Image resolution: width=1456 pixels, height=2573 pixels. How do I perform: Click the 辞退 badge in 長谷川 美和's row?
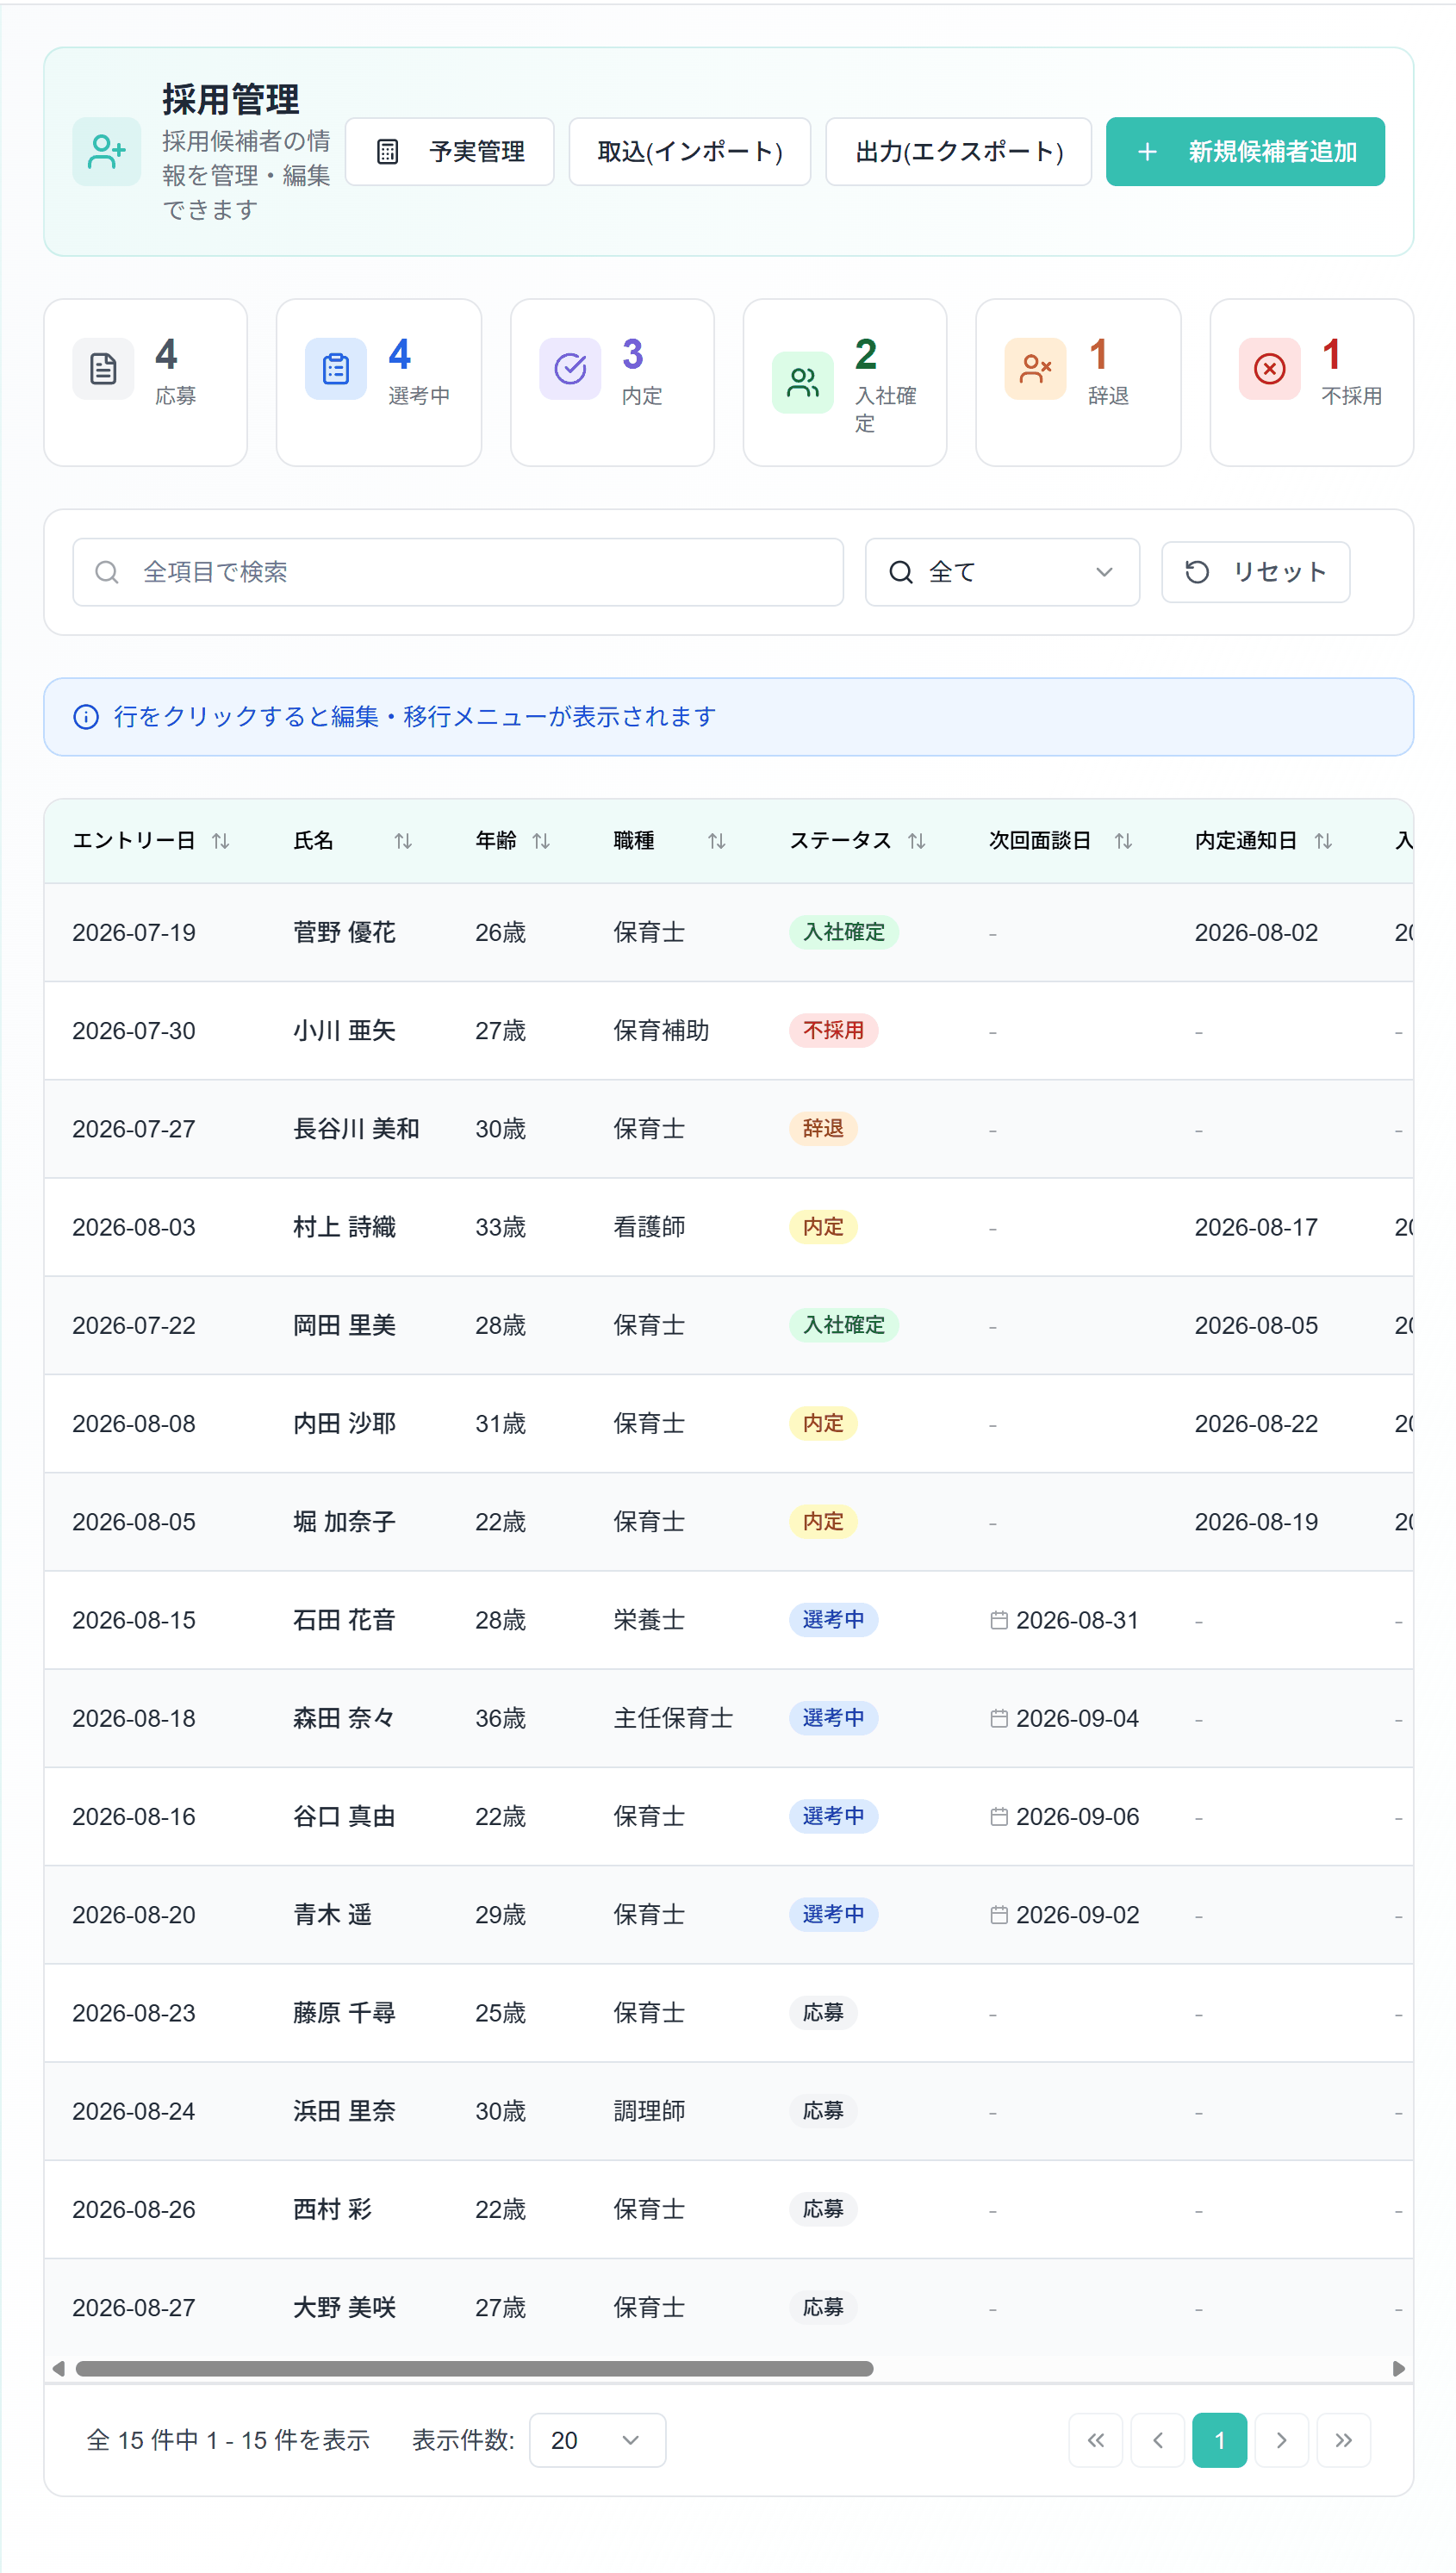pyautogui.click(x=823, y=1128)
